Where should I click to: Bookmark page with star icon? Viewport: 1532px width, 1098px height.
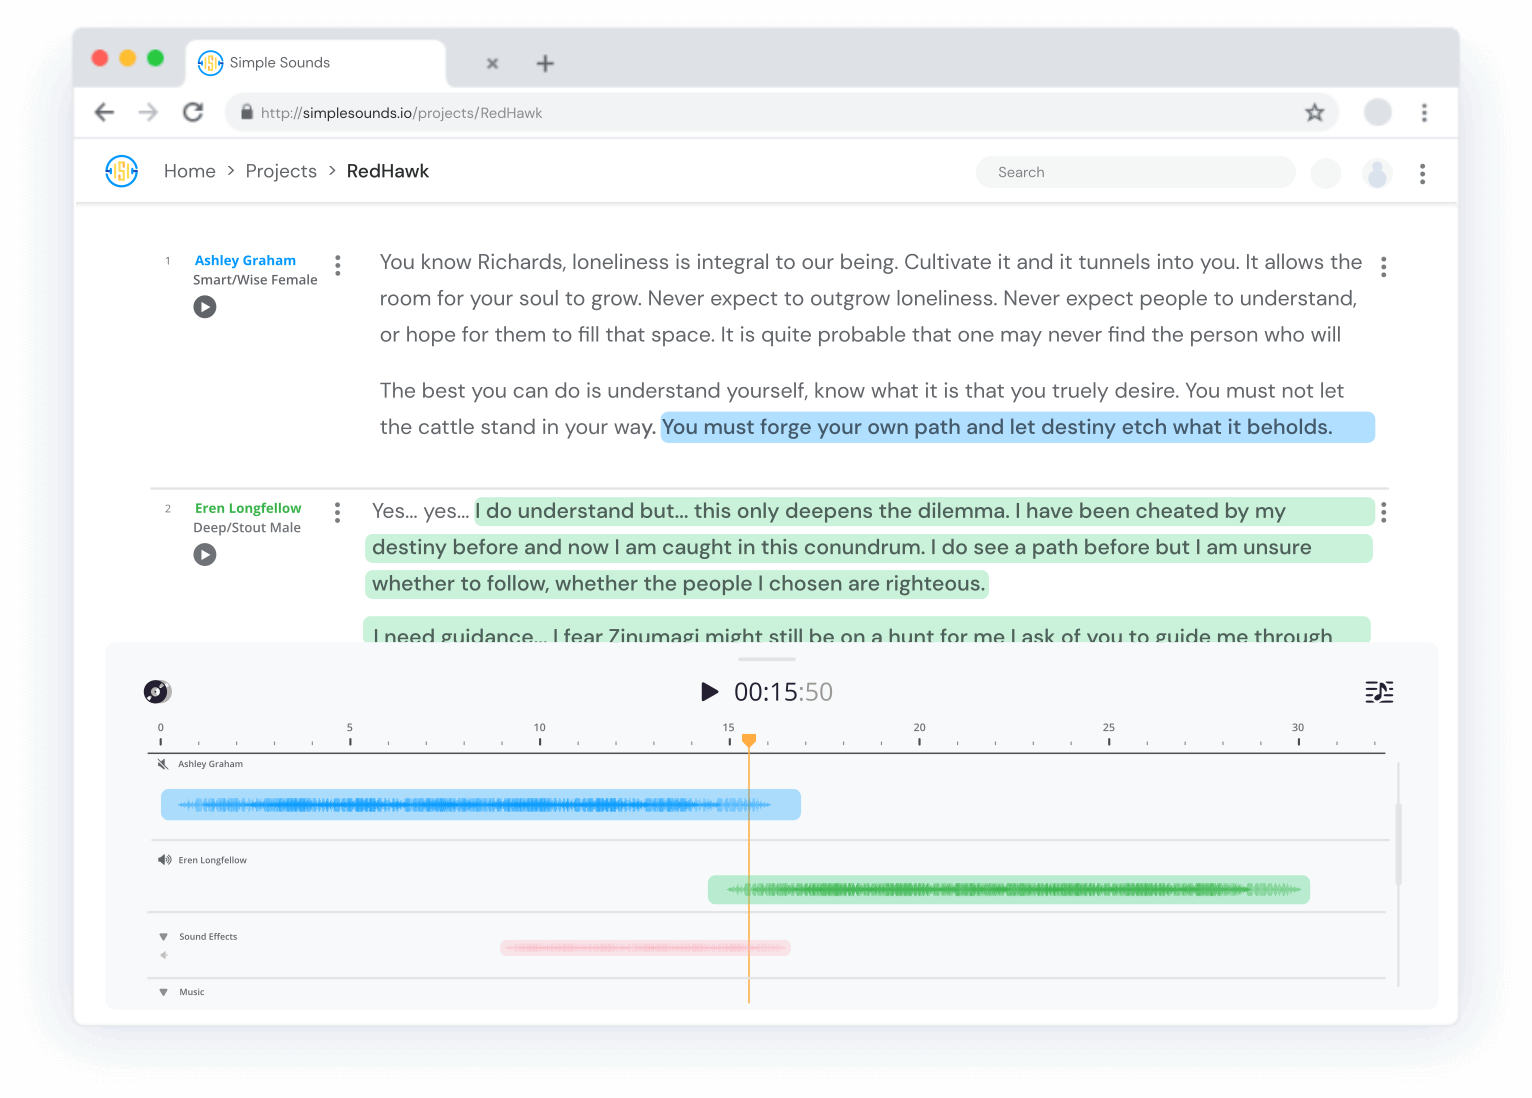coord(1314,113)
